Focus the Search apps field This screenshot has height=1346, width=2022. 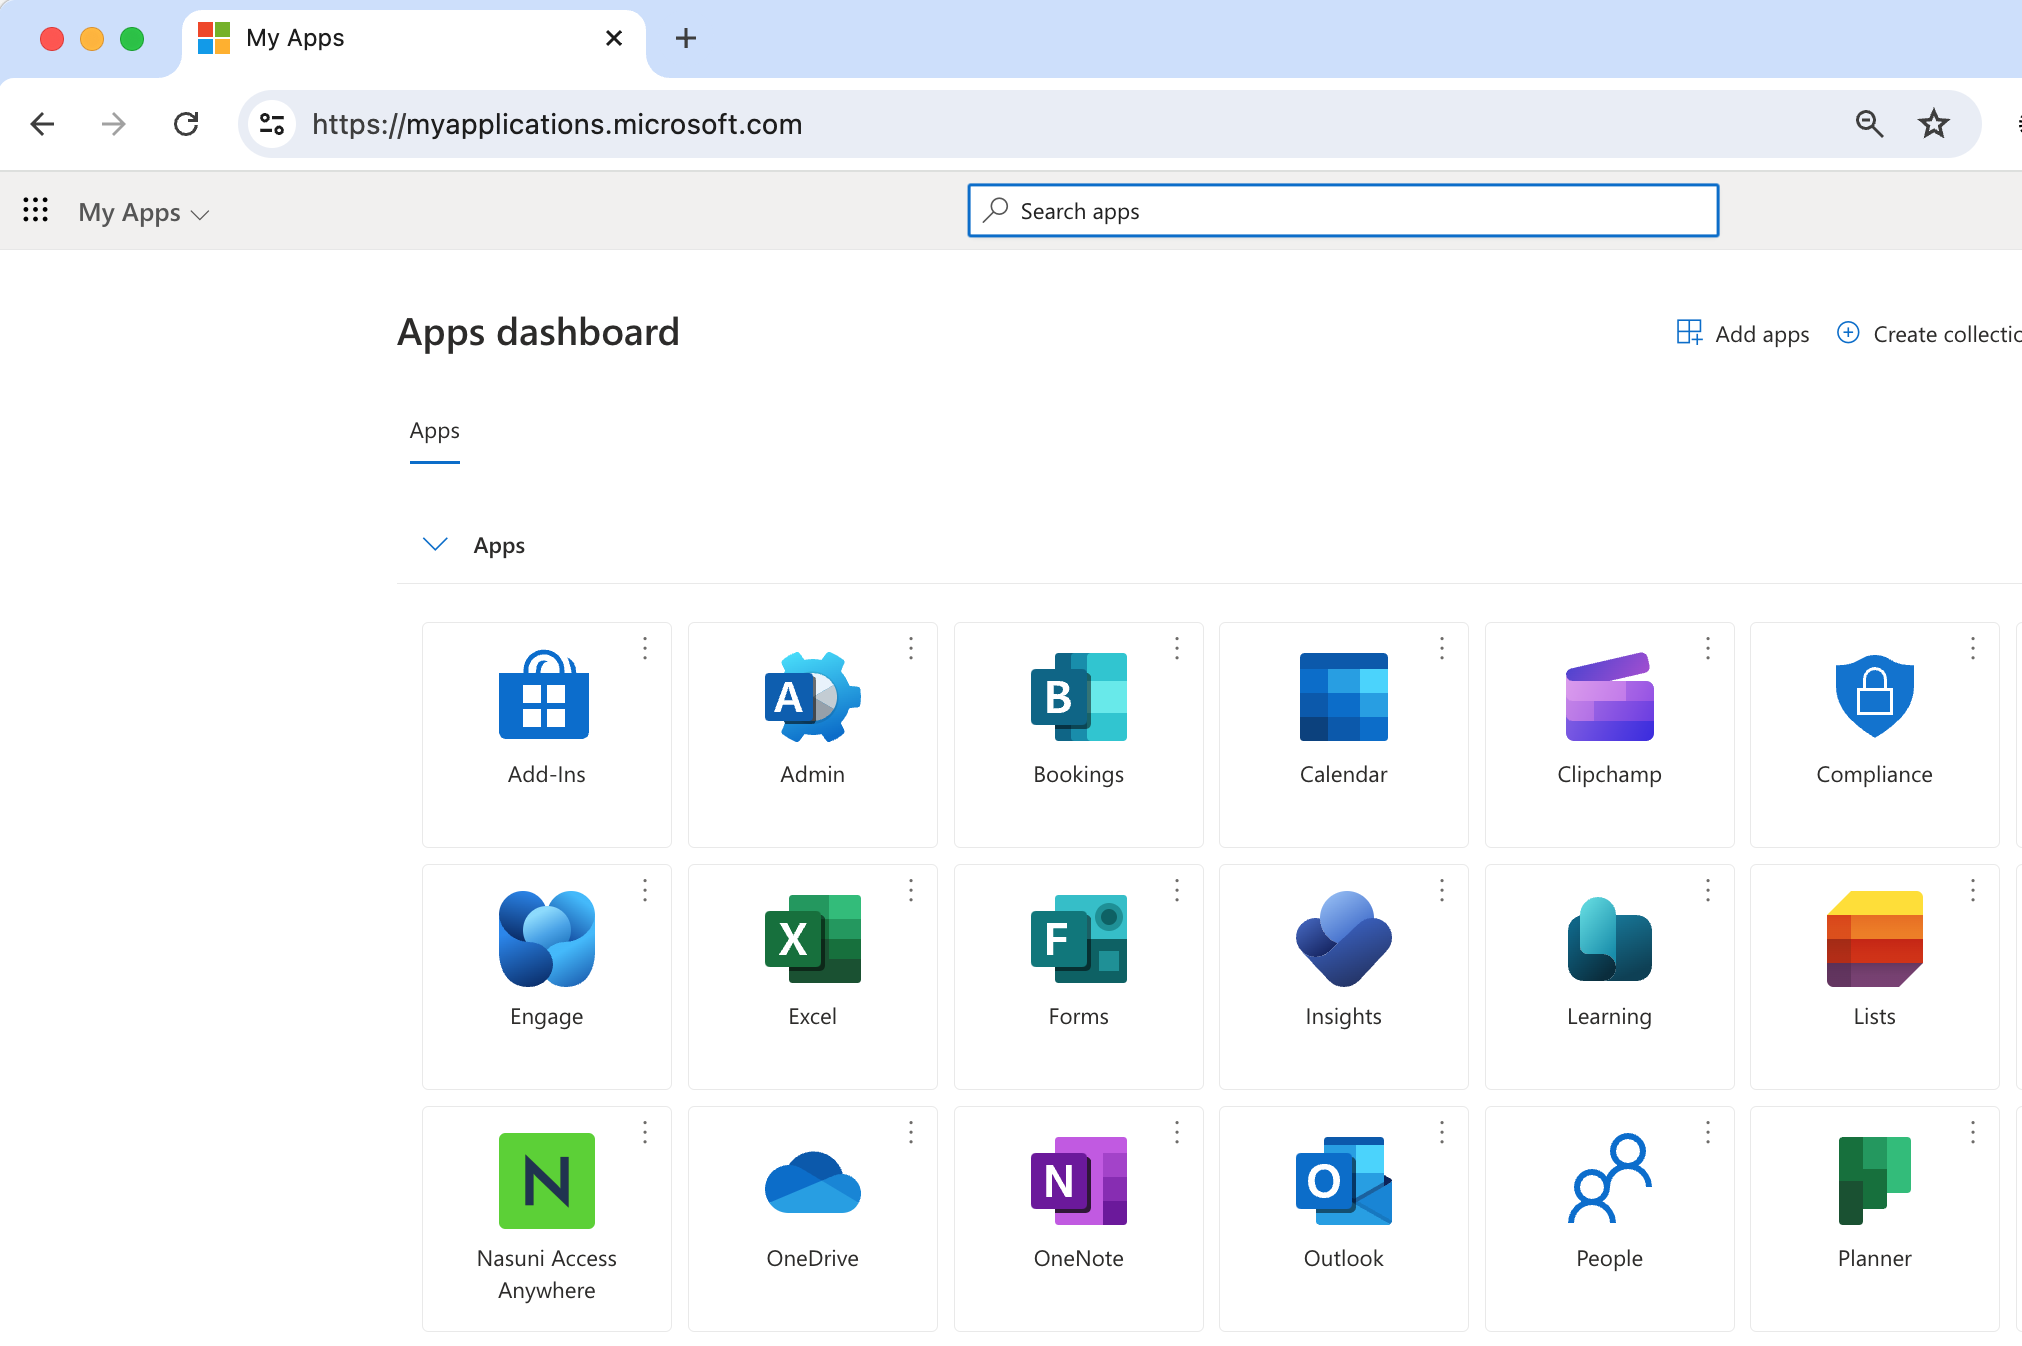1343,211
